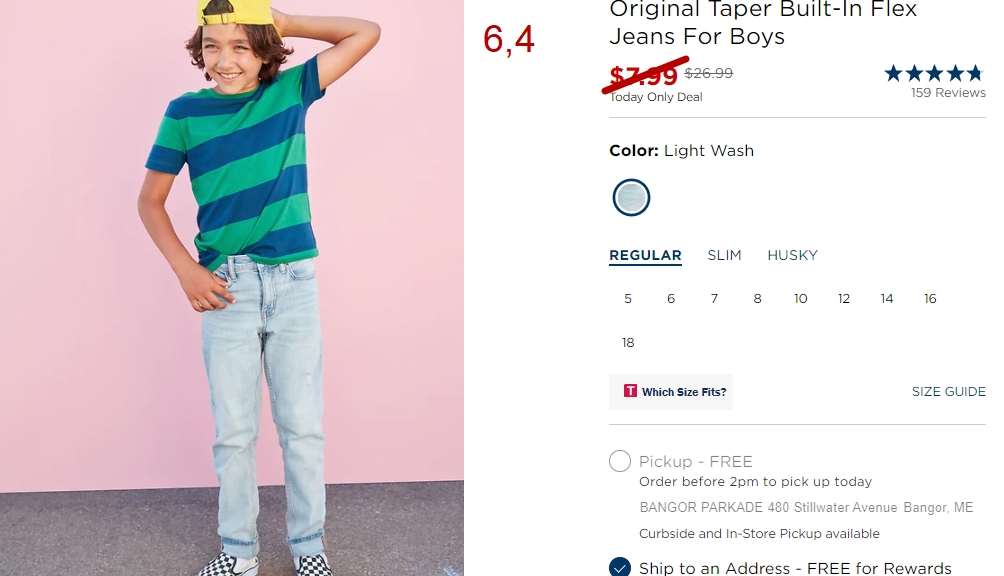Screen dimensions: 1004x576
Task: Pick size 14
Action: tap(887, 299)
